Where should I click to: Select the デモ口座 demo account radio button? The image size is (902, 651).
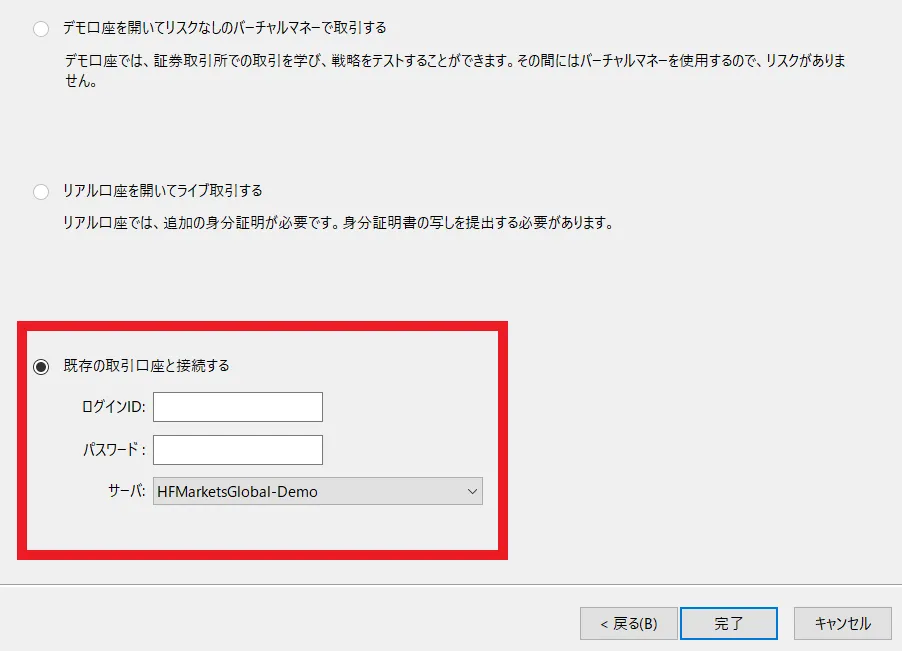pyautogui.click(x=40, y=29)
